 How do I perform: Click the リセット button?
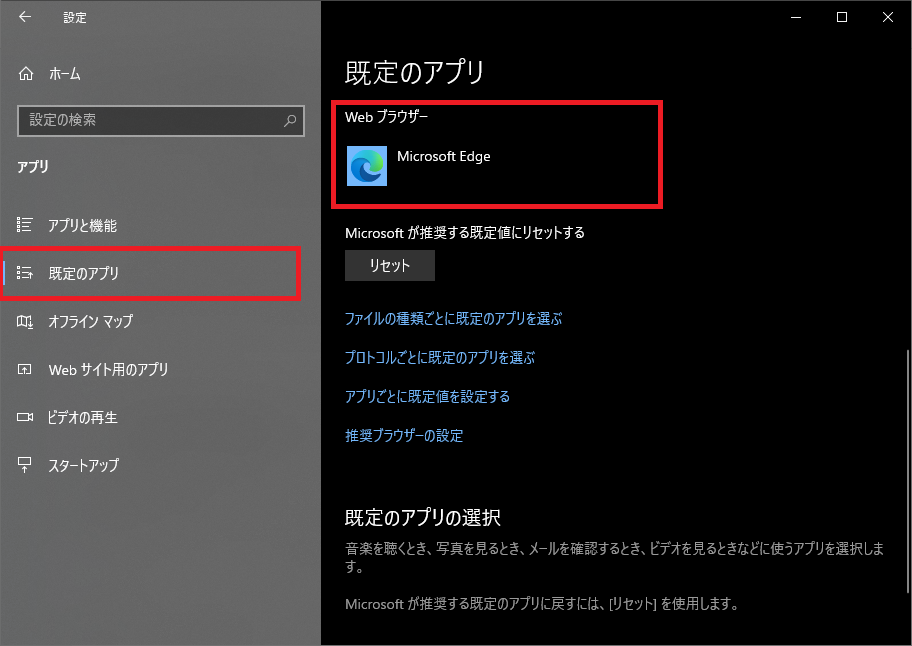390,265
